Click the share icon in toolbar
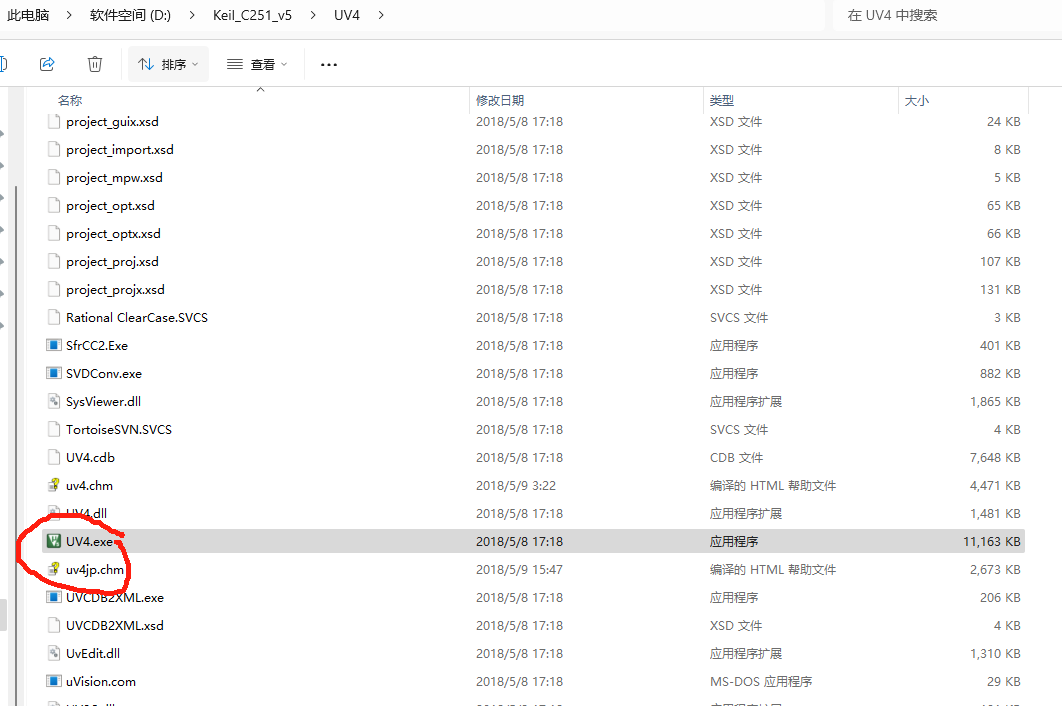The image size is (1062, 706). pyautogui.click(x=47, y=64)
